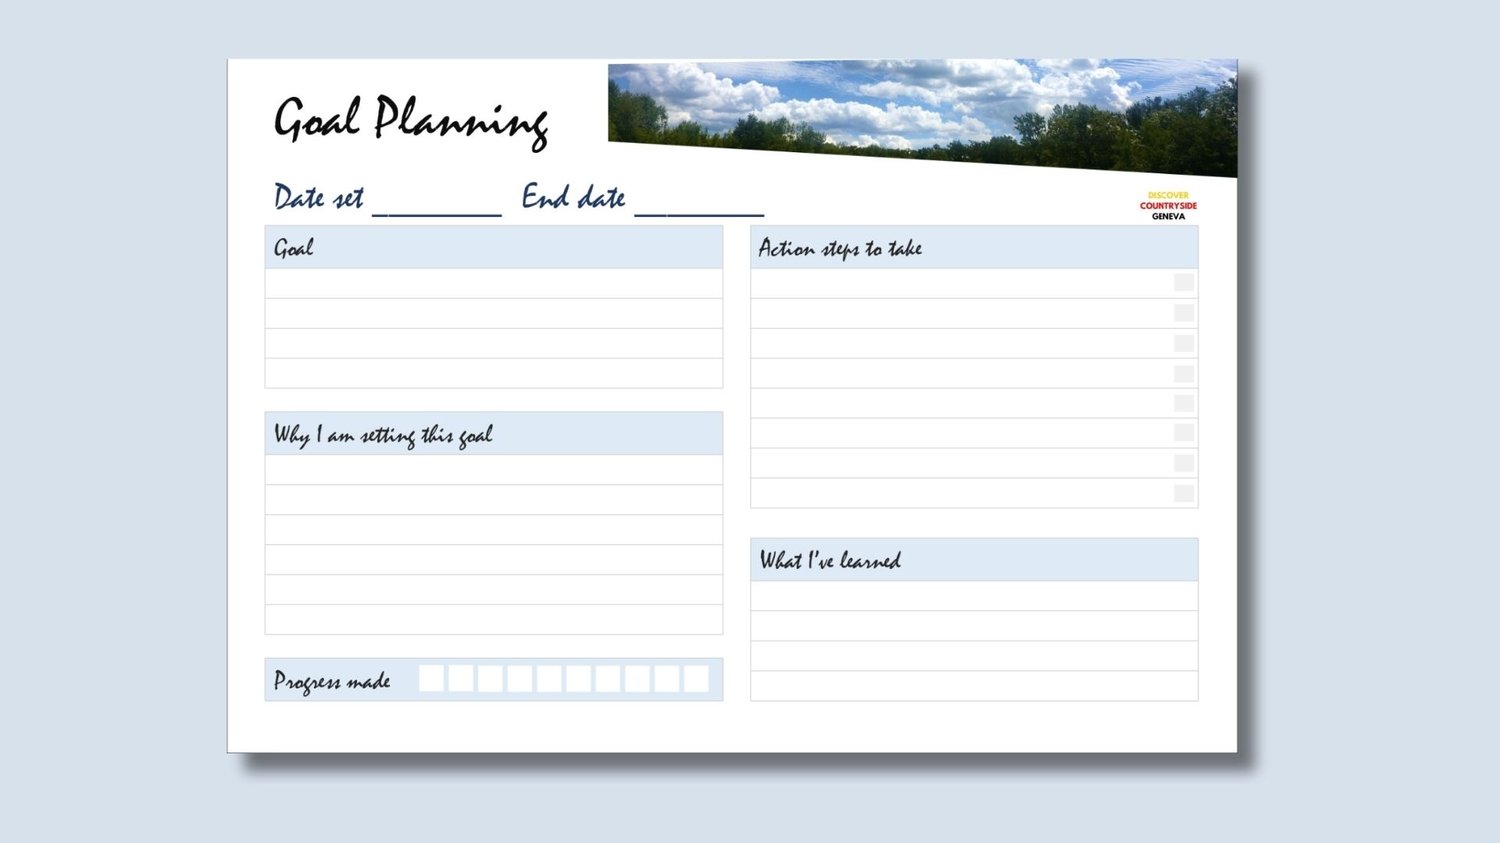Screen dimensions: 1500x843
Task: Select the cloudy sky landscape banner photo
Action: click(922, 118)
